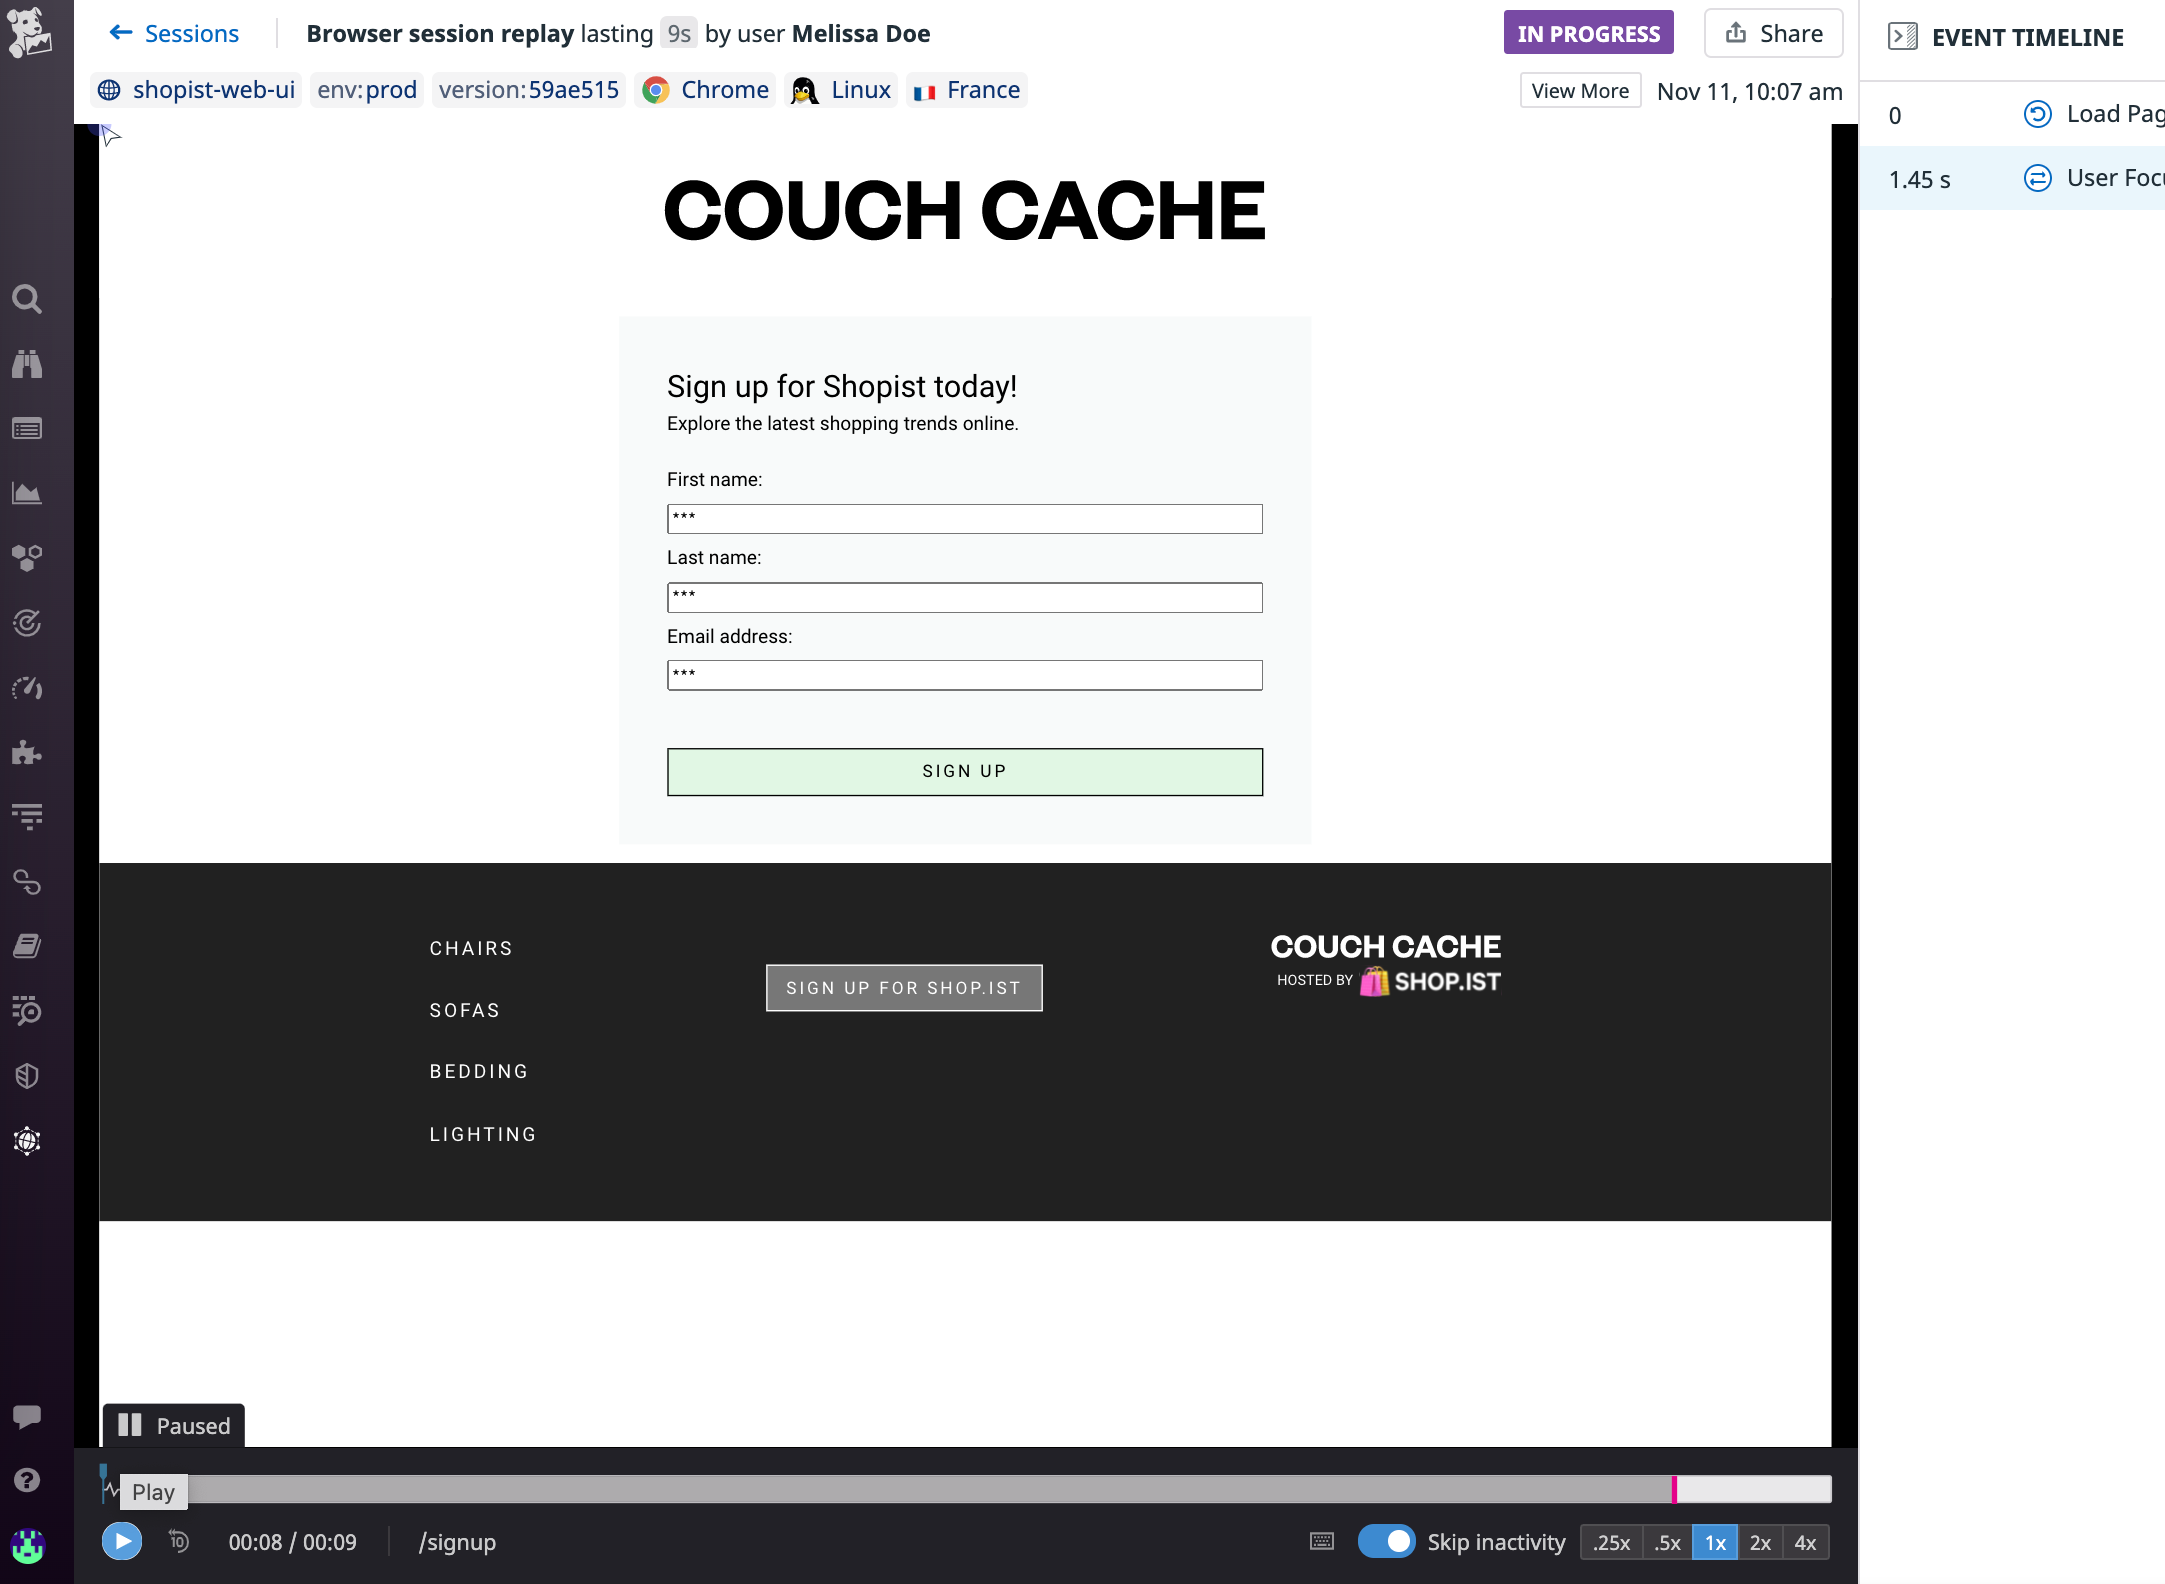Toggle the Skip inactivity switch
The width and height of the screenshot is (2165, 1584).
tap(1388, 1542)
